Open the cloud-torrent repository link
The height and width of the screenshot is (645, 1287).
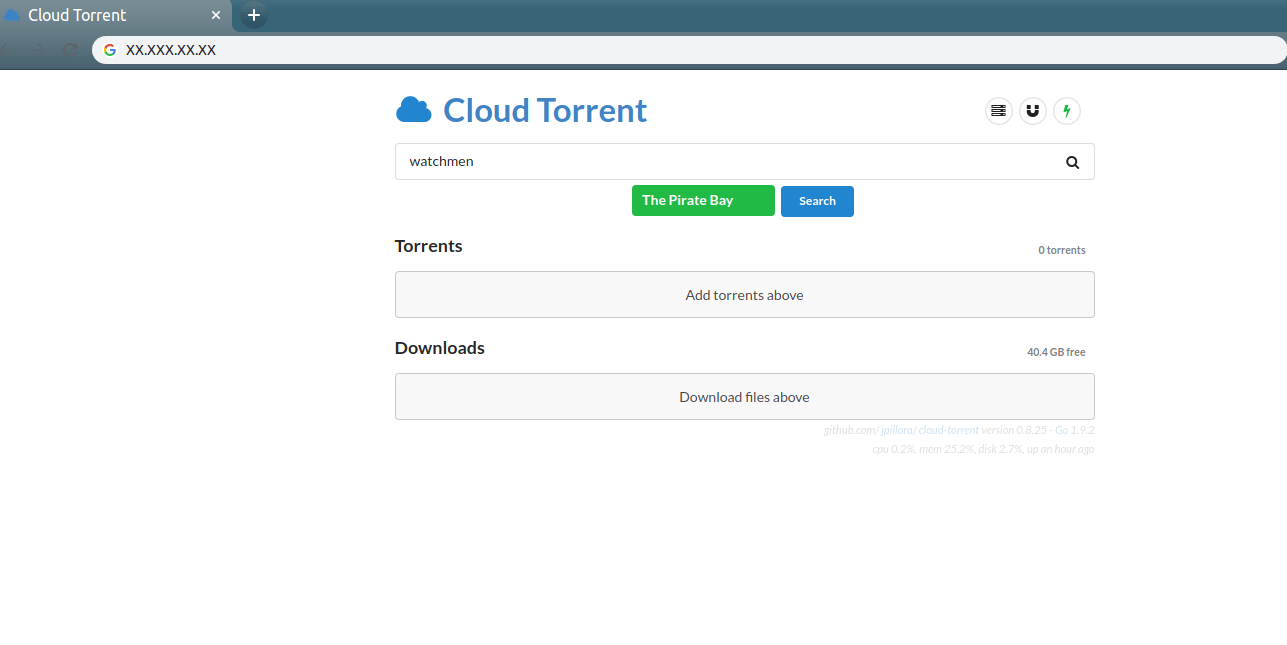coord(949,430)
